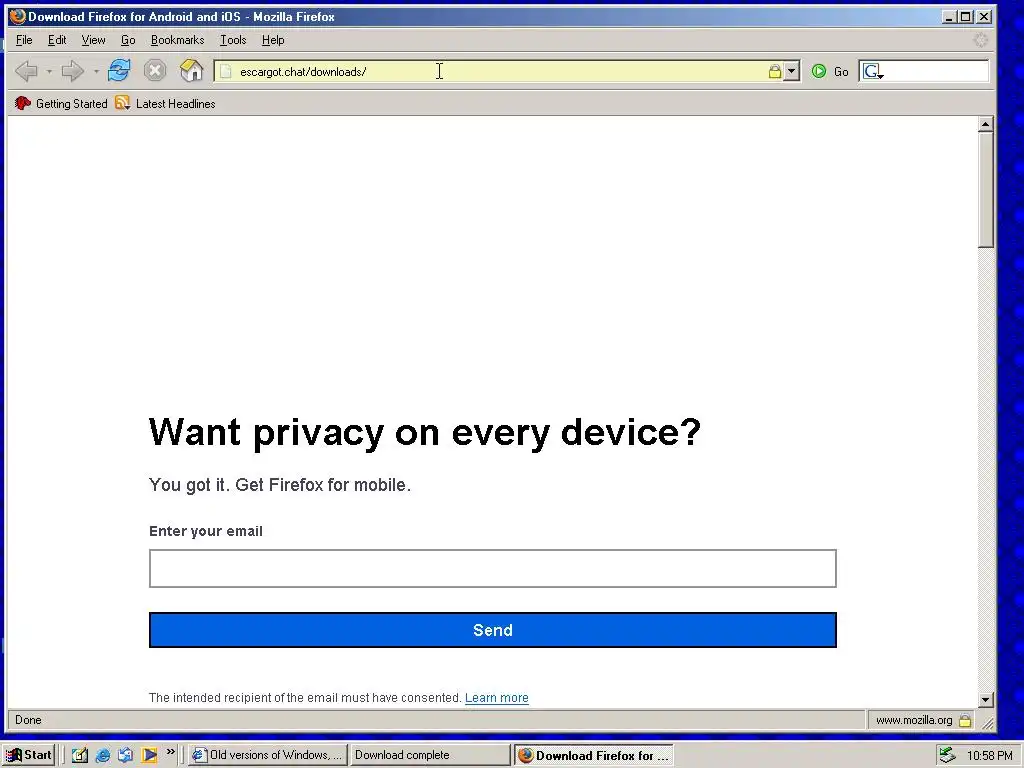Click the scrollbar up arrow
This screenshot has width=1024, height=768.
click(986, 124)
